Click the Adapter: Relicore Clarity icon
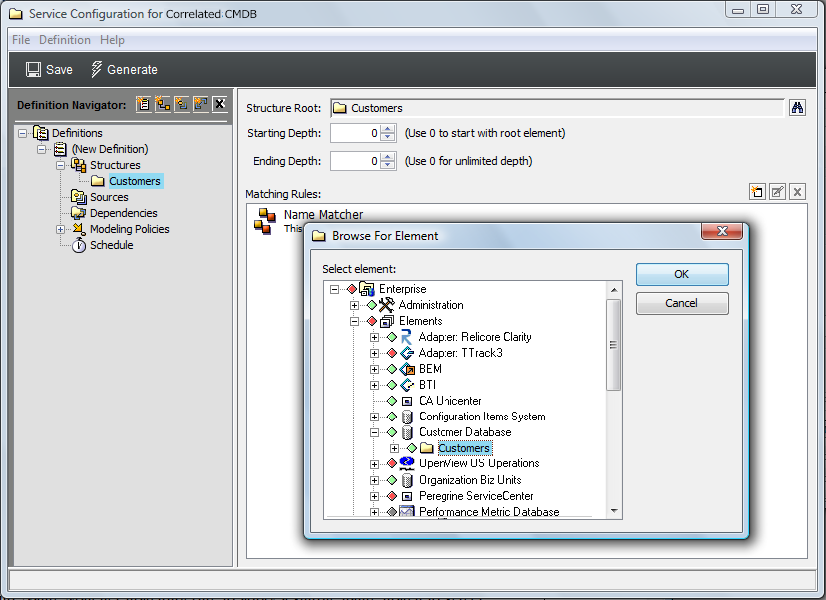Image resolution: width=826 pixels, height=600 pixels. [x=407, y=337]
